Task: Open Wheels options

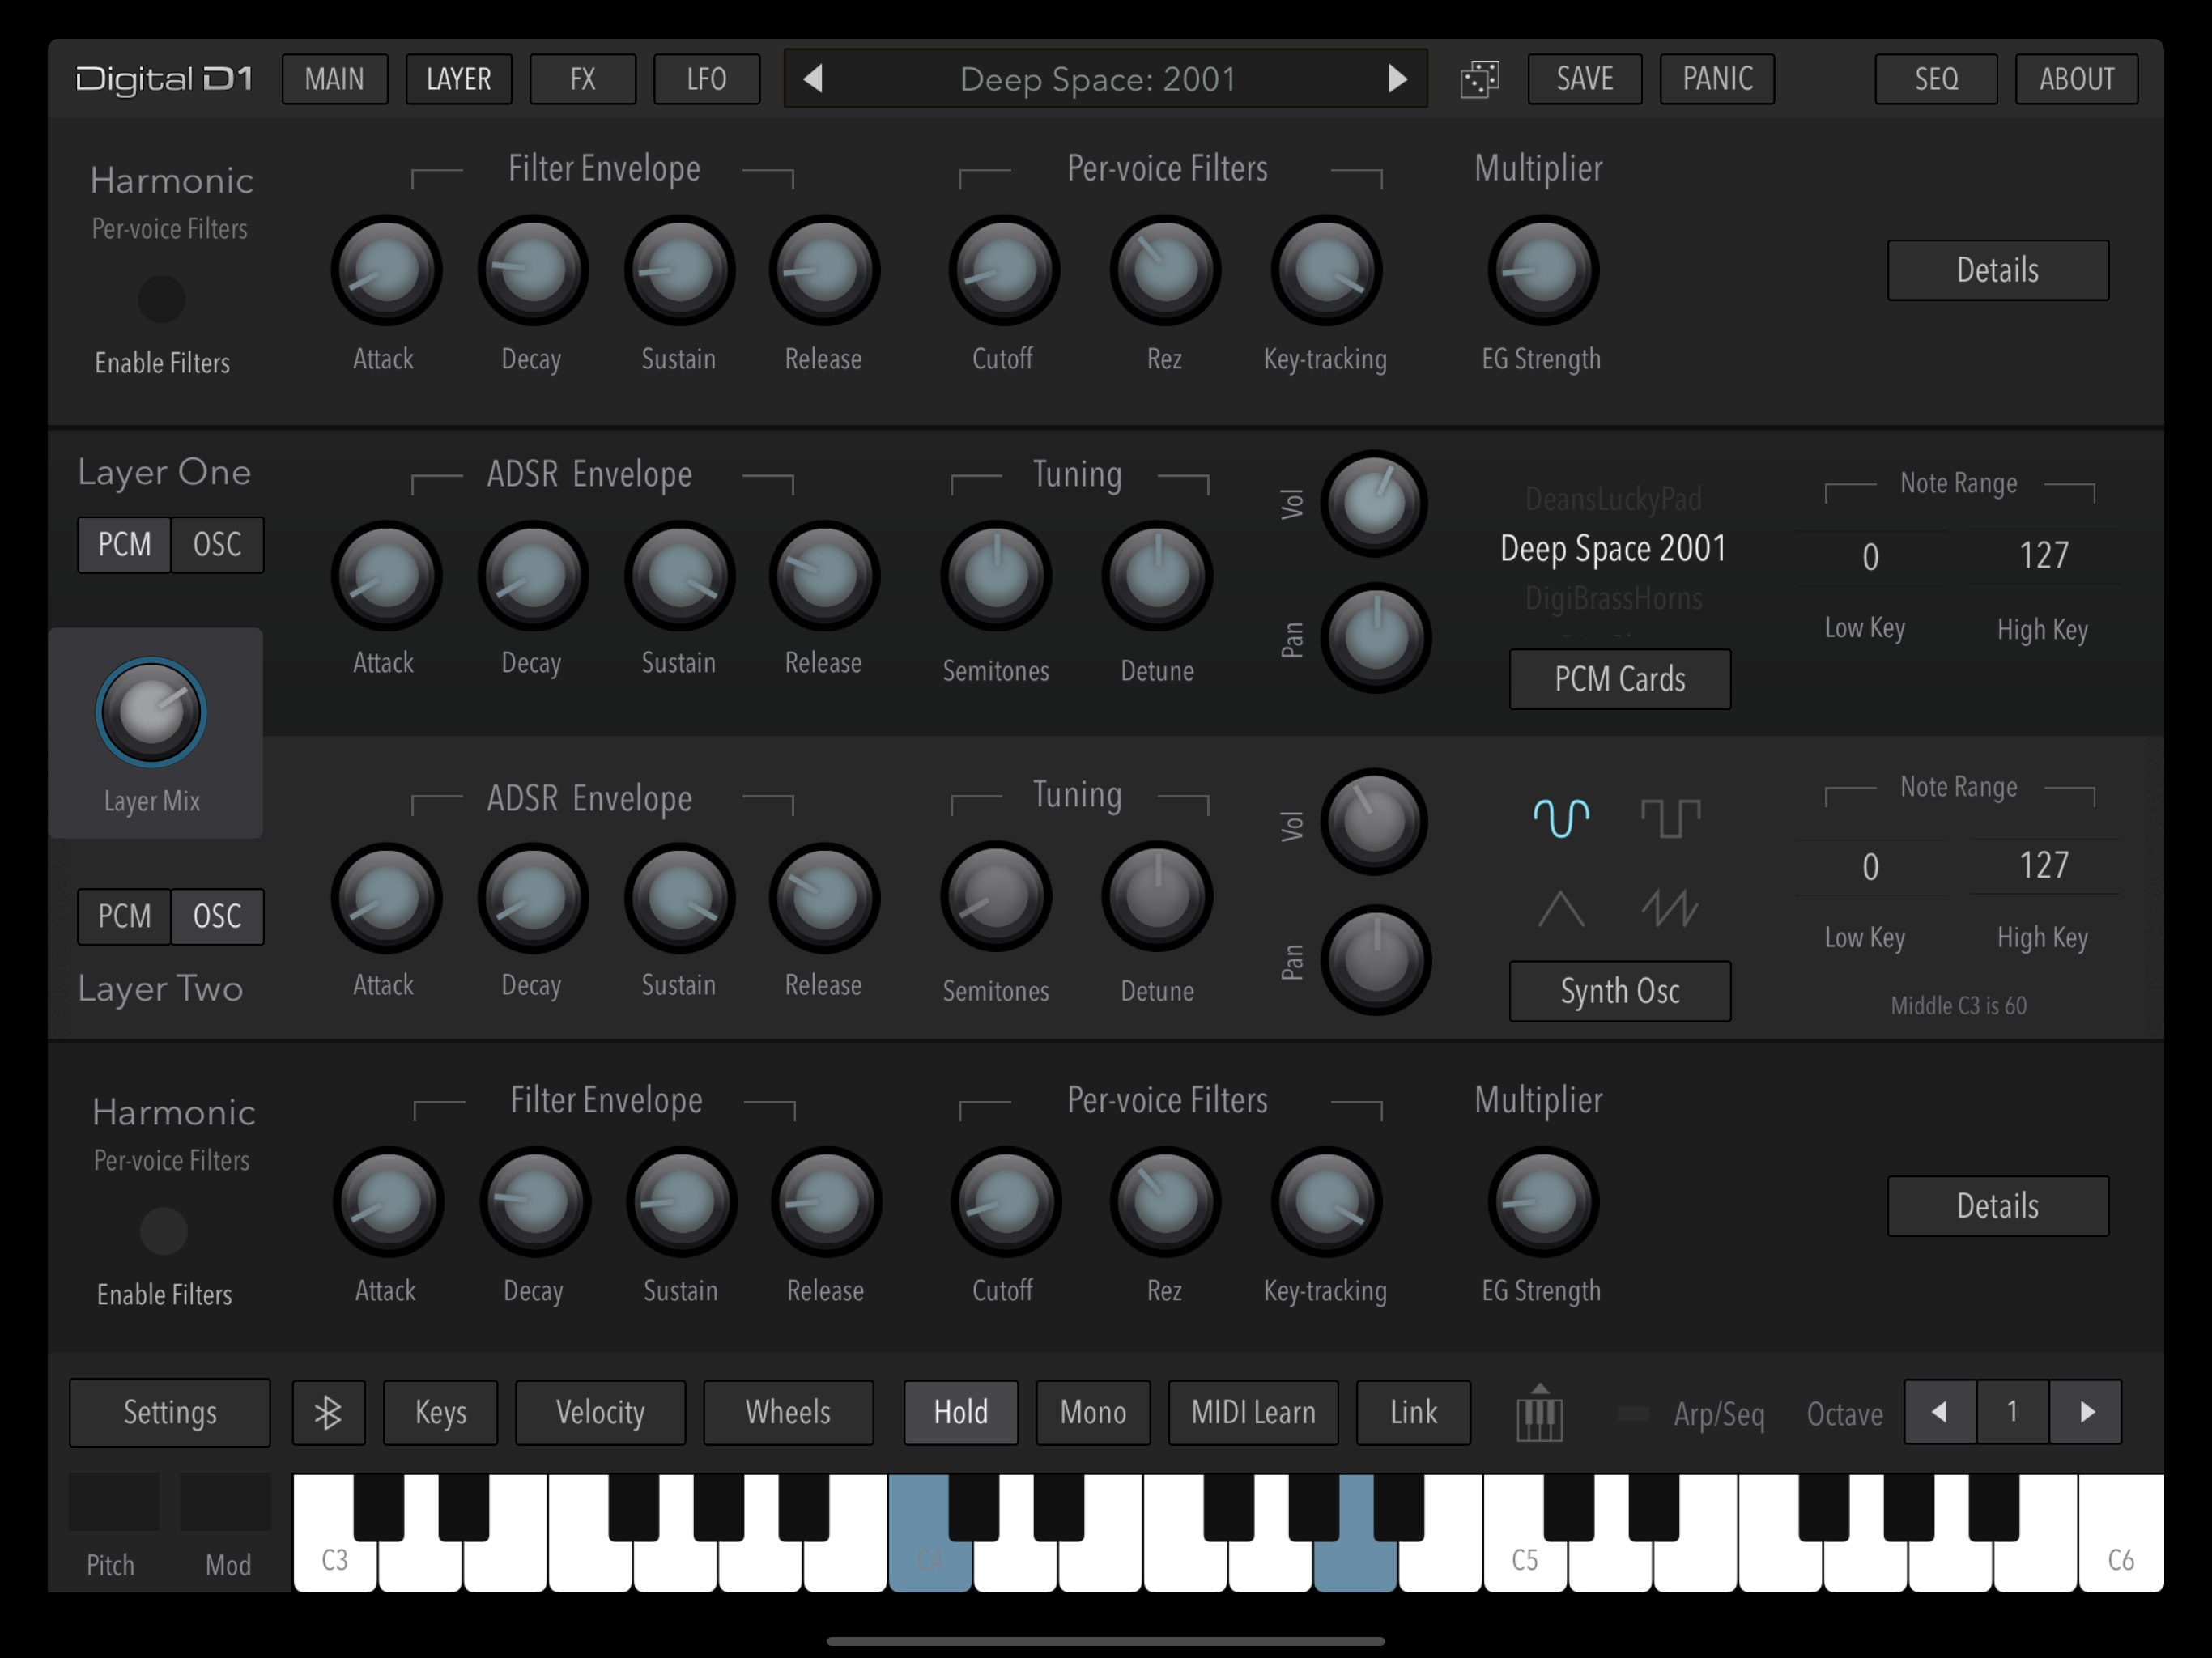Action: coord(788,1412)
